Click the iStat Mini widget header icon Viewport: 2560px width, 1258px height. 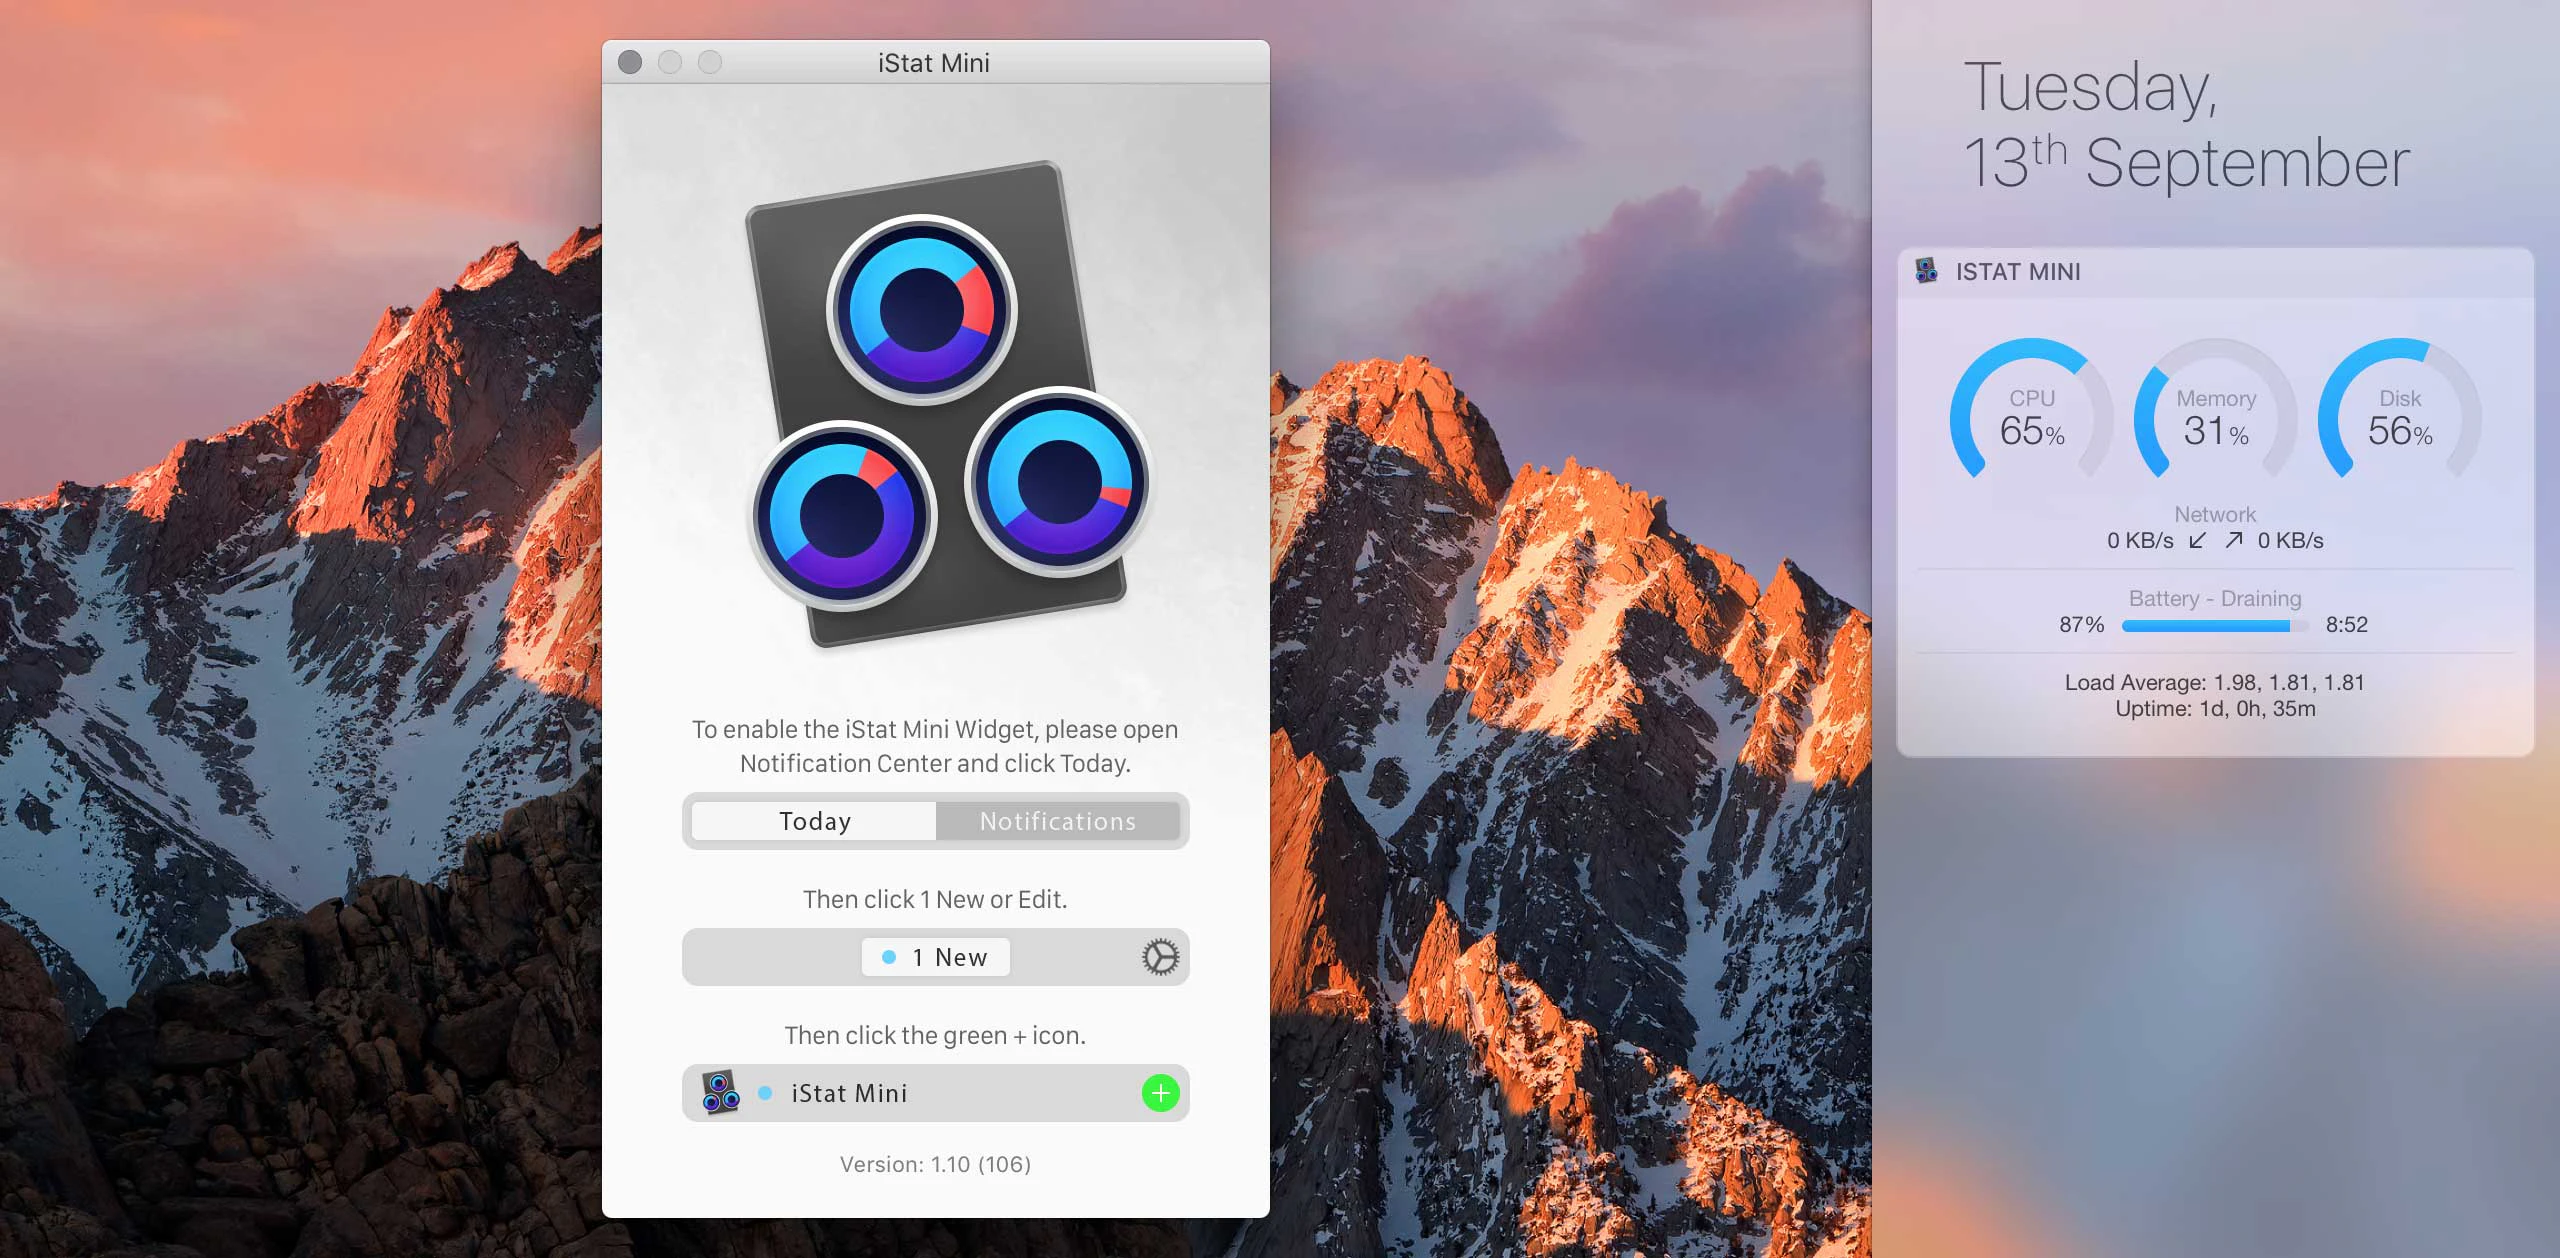1926,271
